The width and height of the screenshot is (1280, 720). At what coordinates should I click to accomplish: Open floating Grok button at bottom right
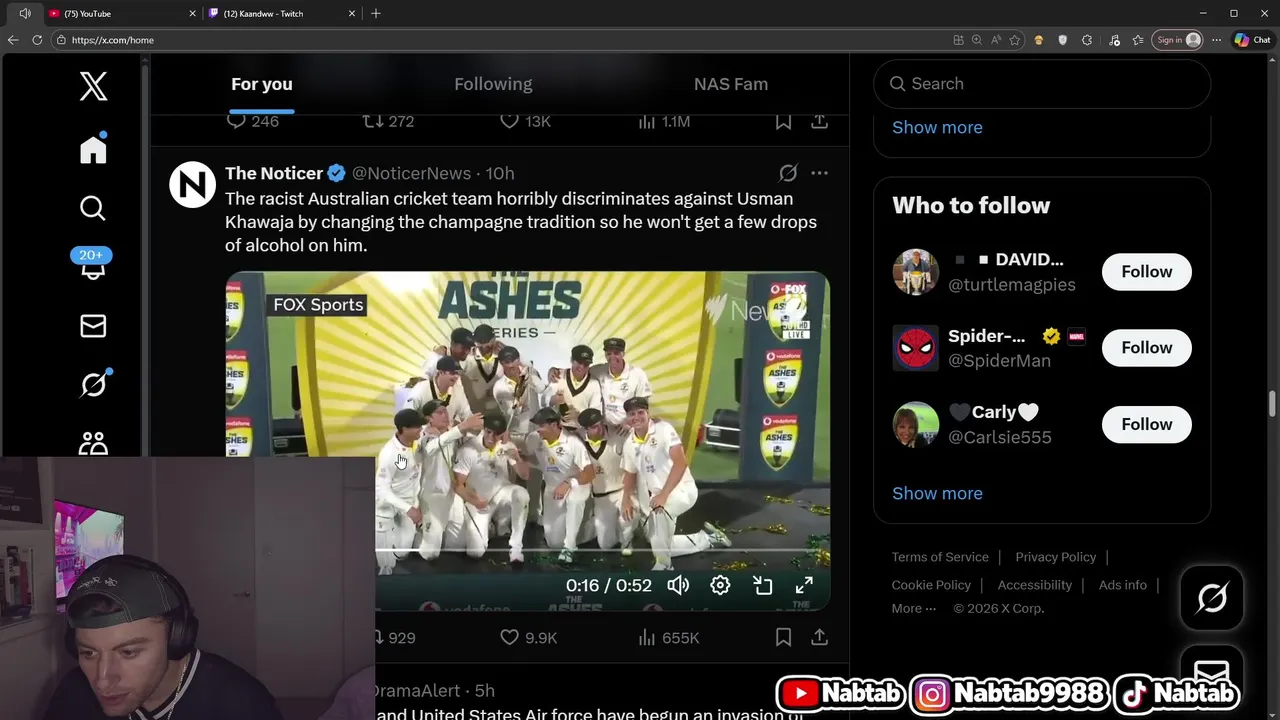coord(1211,598)
